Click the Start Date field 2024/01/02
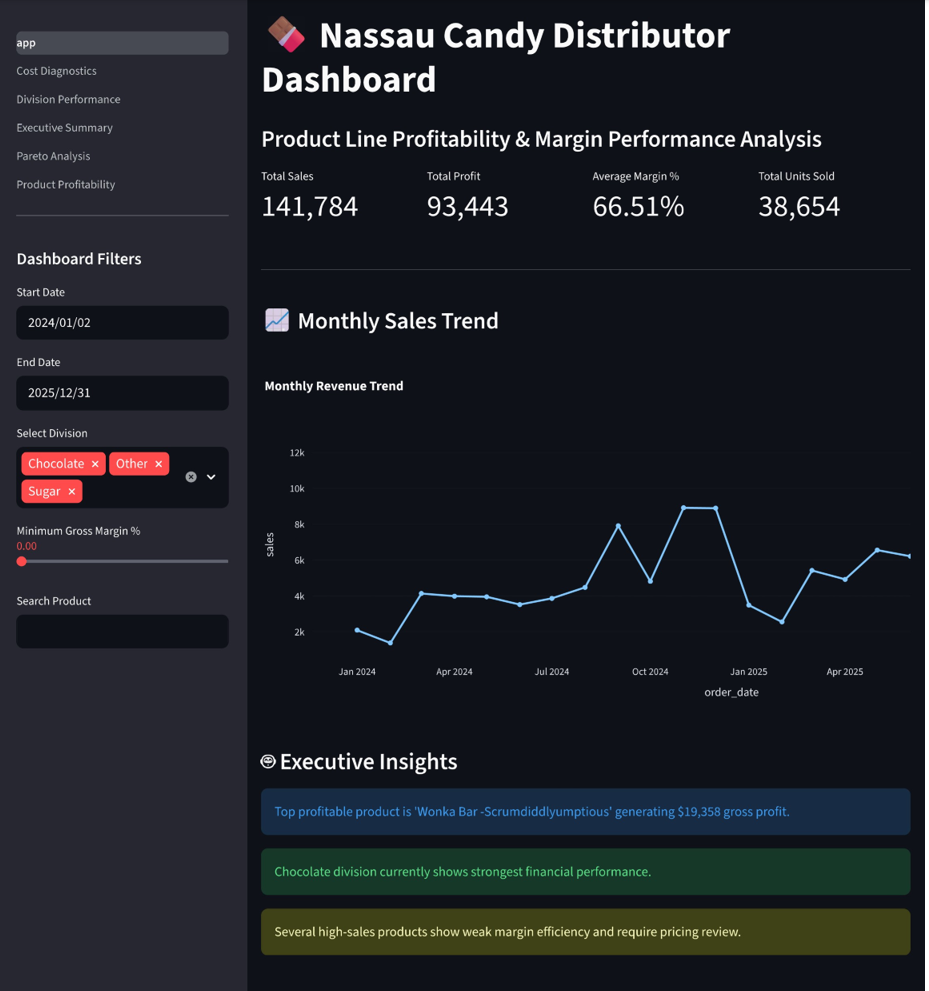929x991 pixels. click(x=122, y=323)
